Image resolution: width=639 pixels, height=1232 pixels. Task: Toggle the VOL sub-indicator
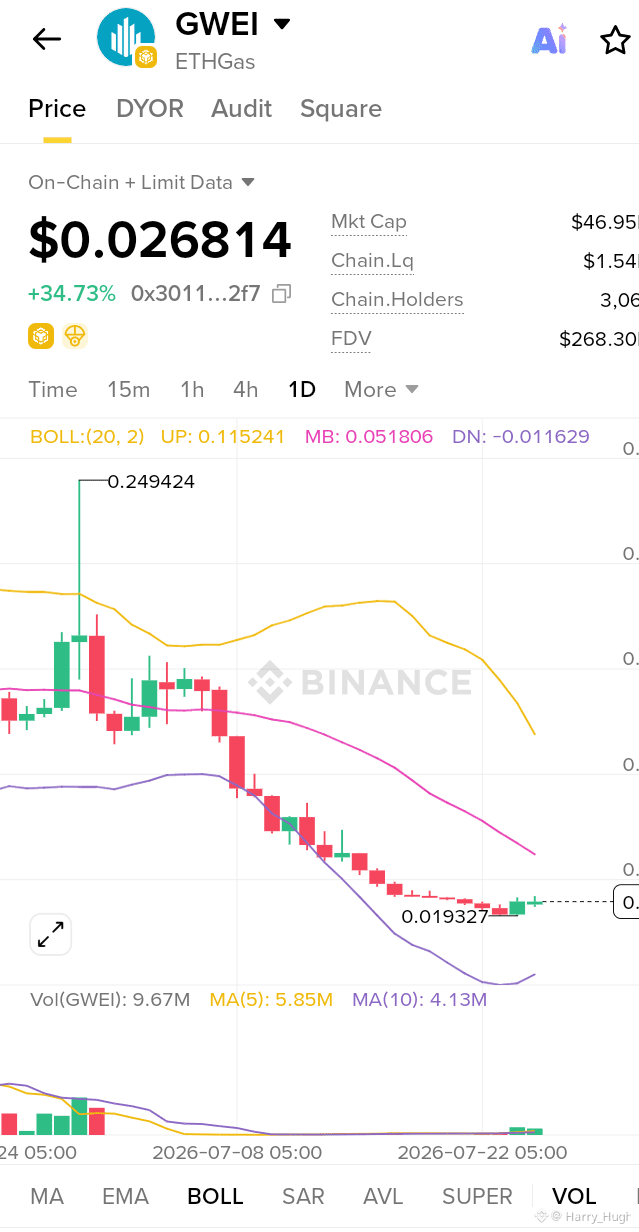click(574, 1196)
